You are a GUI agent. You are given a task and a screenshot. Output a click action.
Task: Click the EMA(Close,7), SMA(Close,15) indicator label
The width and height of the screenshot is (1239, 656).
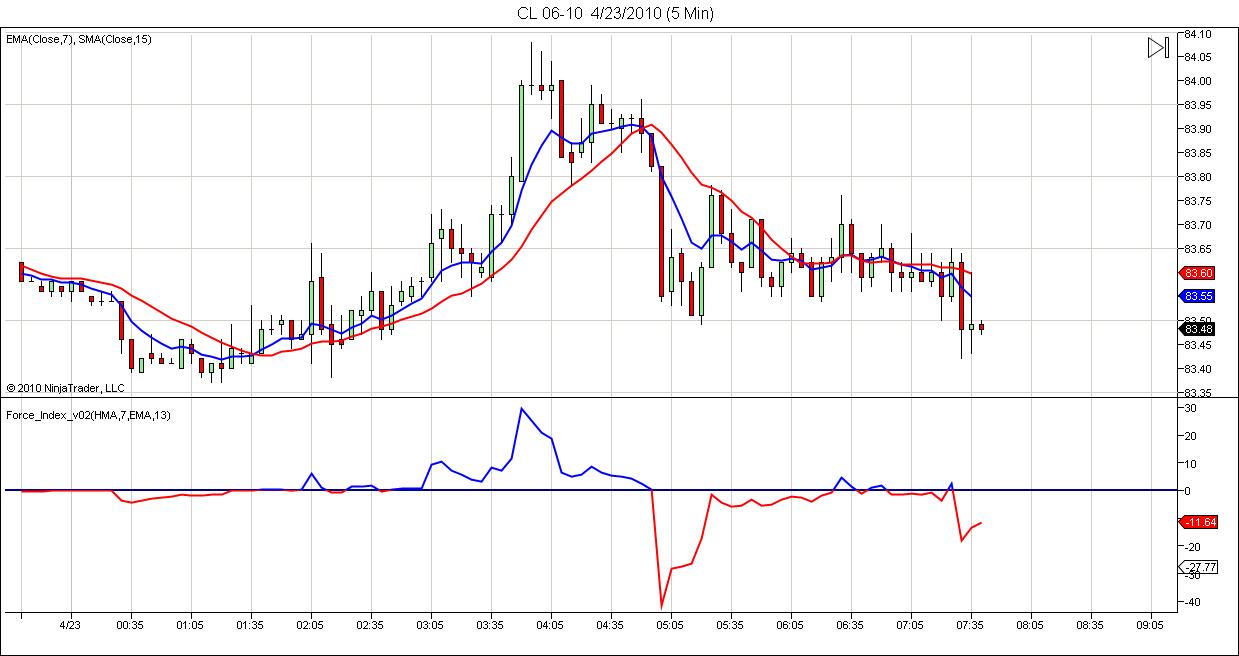79,39
